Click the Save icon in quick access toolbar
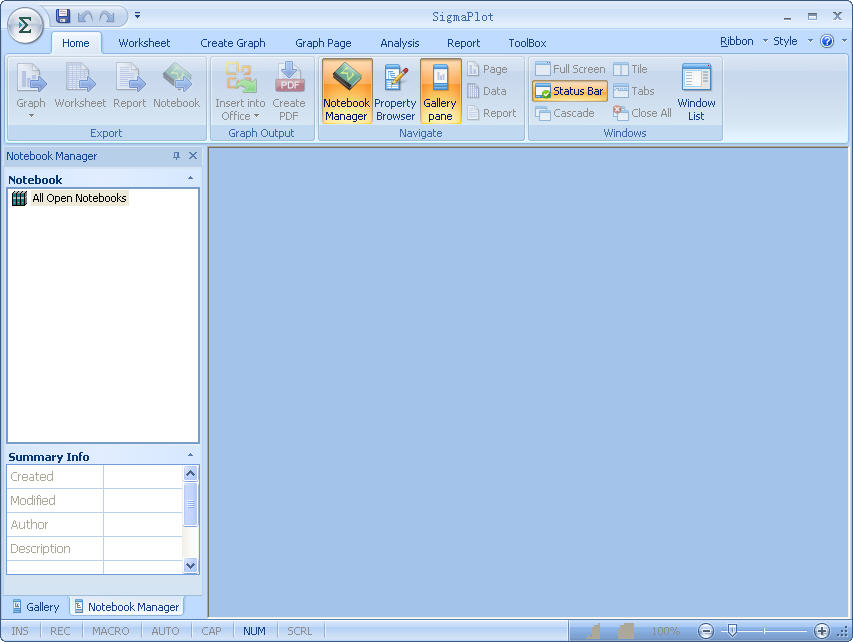 63,16
